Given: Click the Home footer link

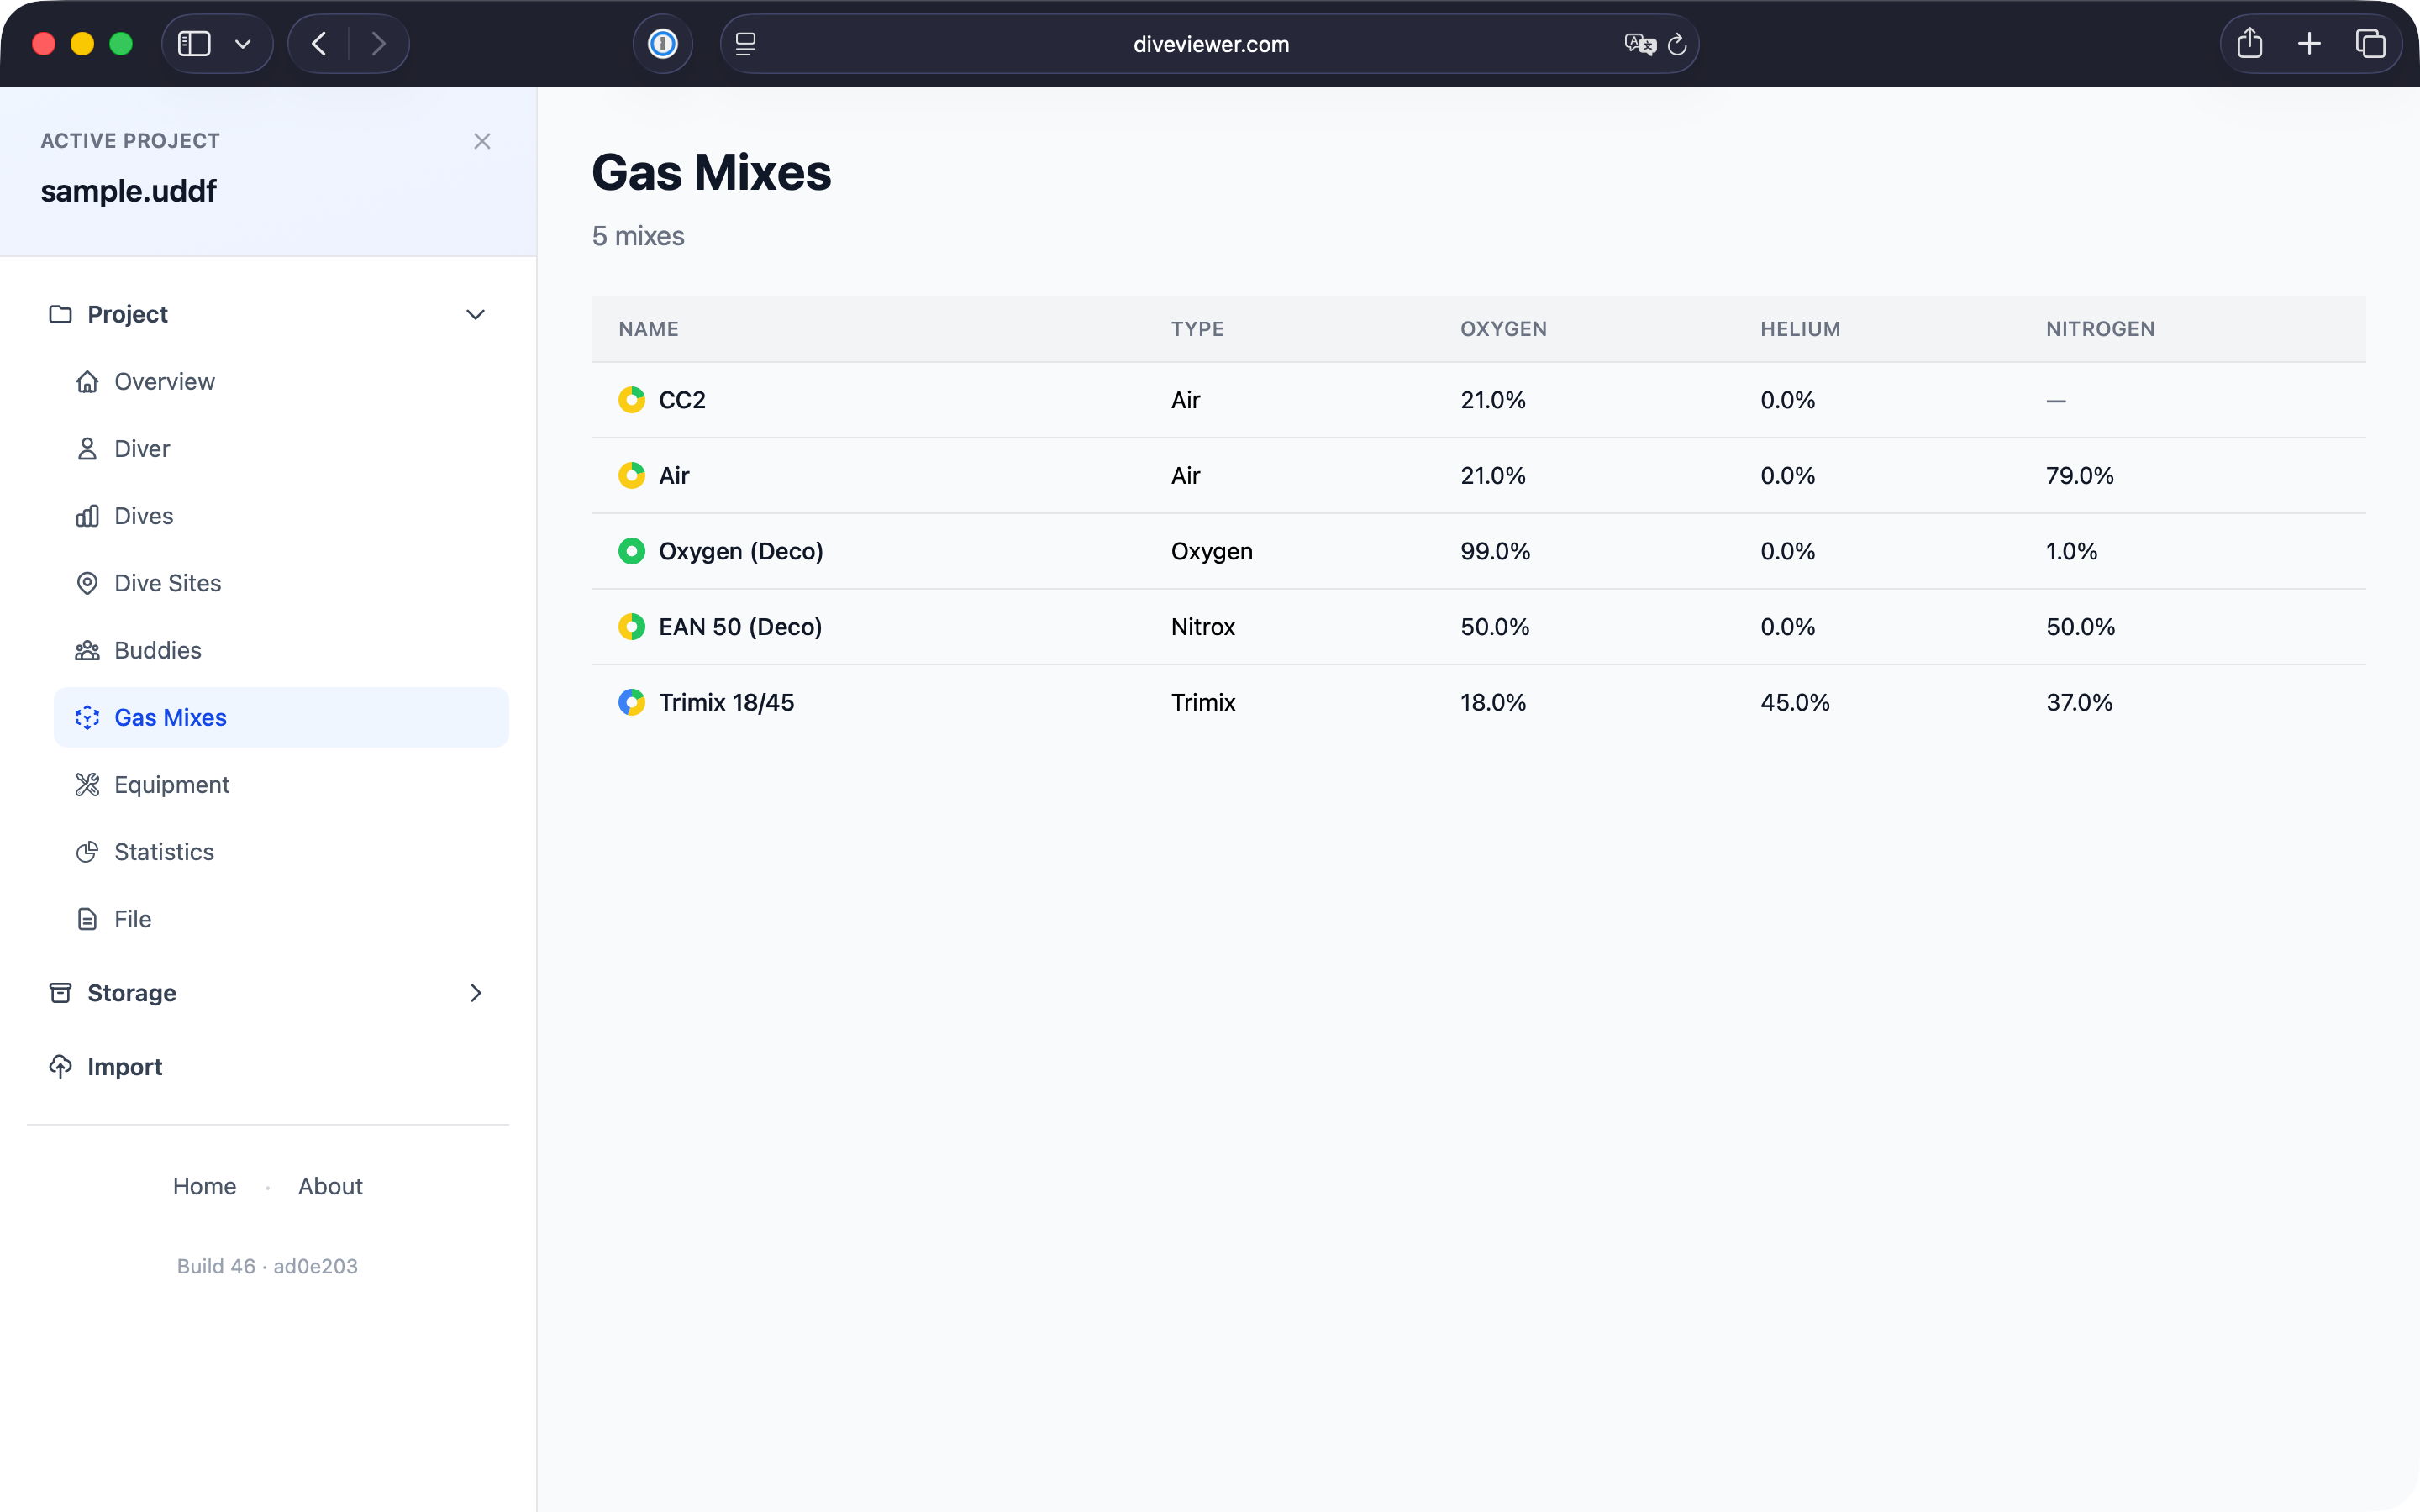Looking at the screenshot, I should click(204, 1186).
